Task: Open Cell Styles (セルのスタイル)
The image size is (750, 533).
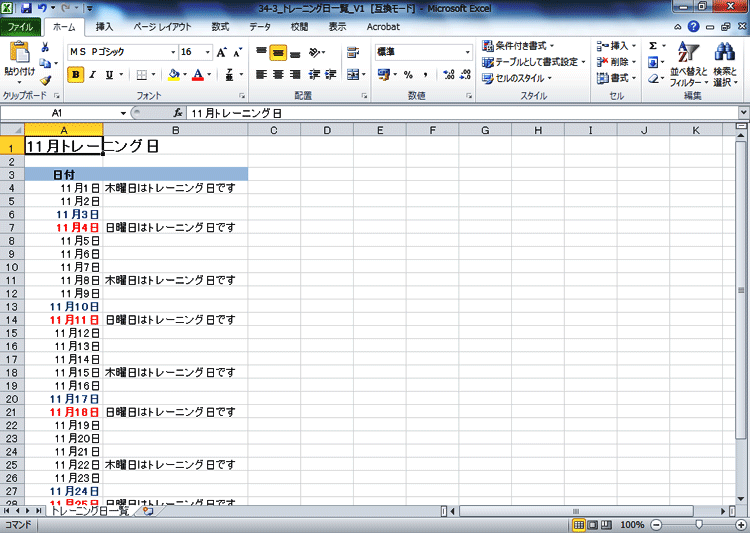Action: coord(517,78)
